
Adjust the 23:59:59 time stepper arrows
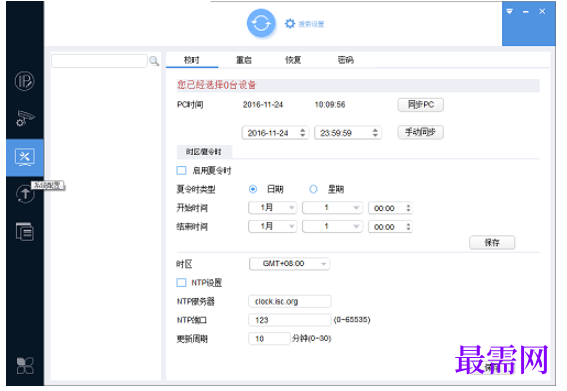375,133
